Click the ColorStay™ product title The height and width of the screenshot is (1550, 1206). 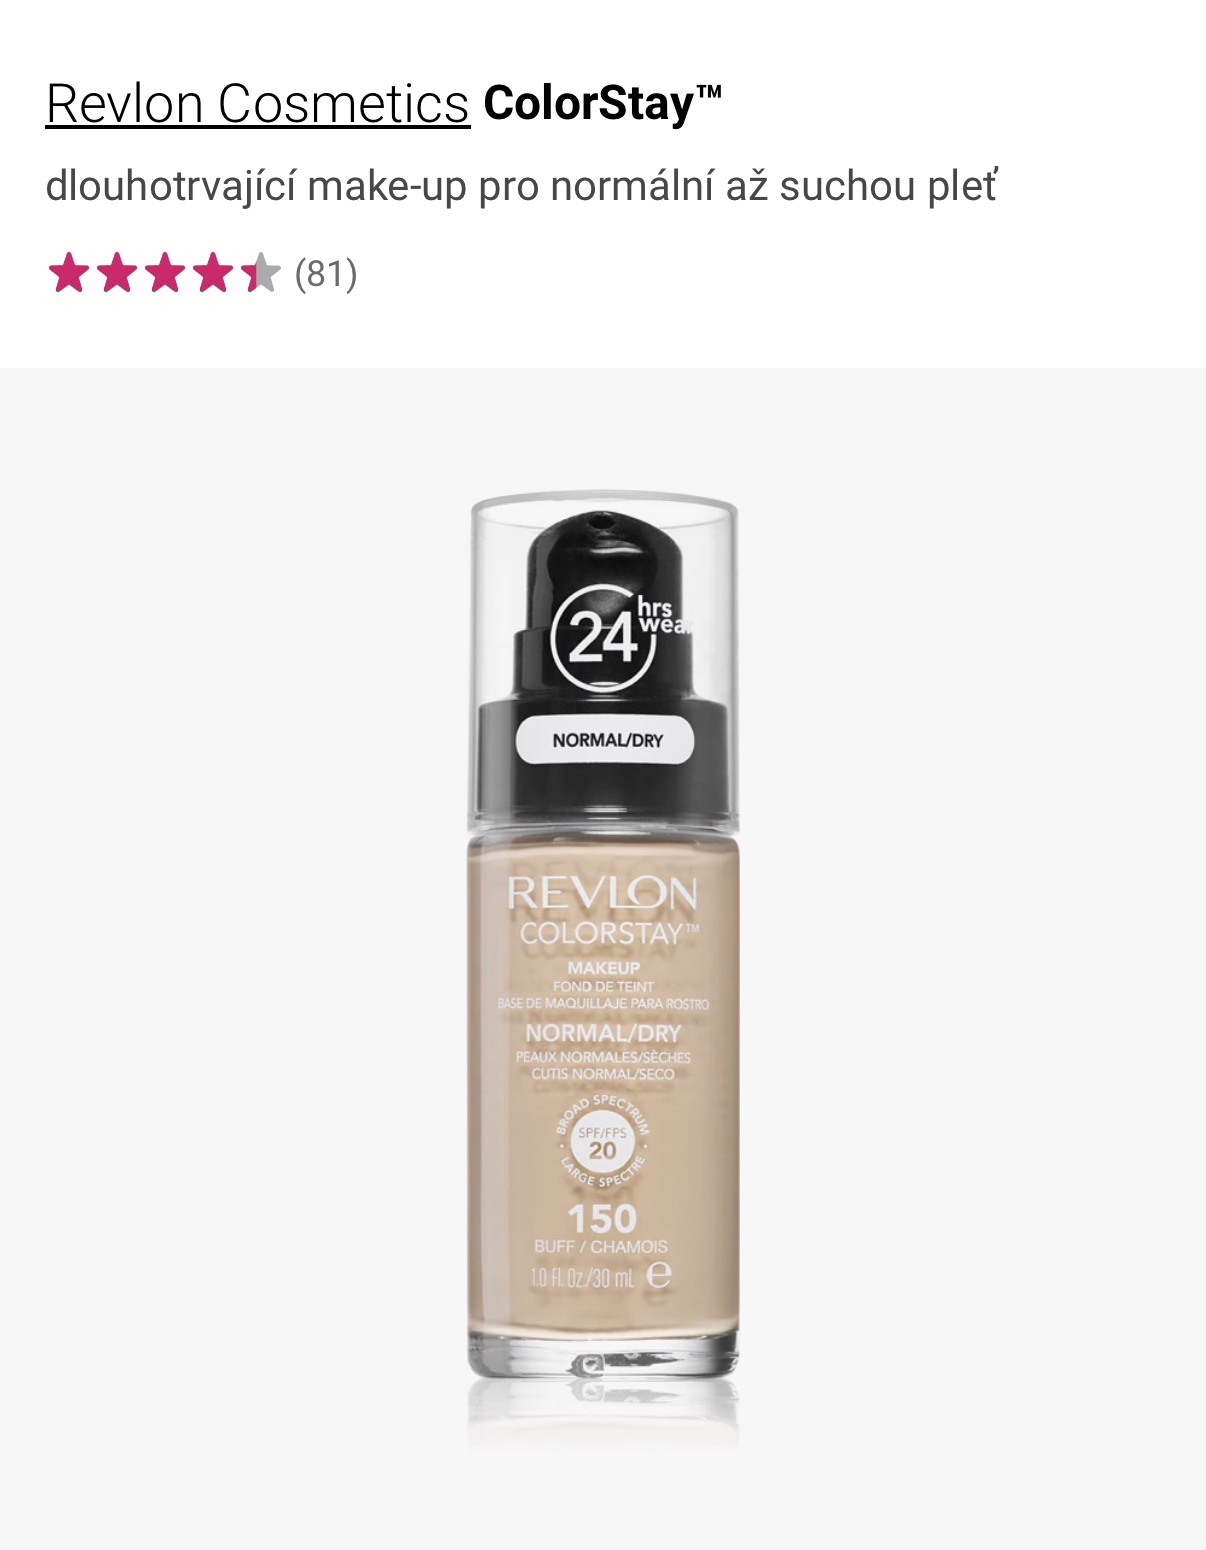pyautogui.click(x=603, y=104)
